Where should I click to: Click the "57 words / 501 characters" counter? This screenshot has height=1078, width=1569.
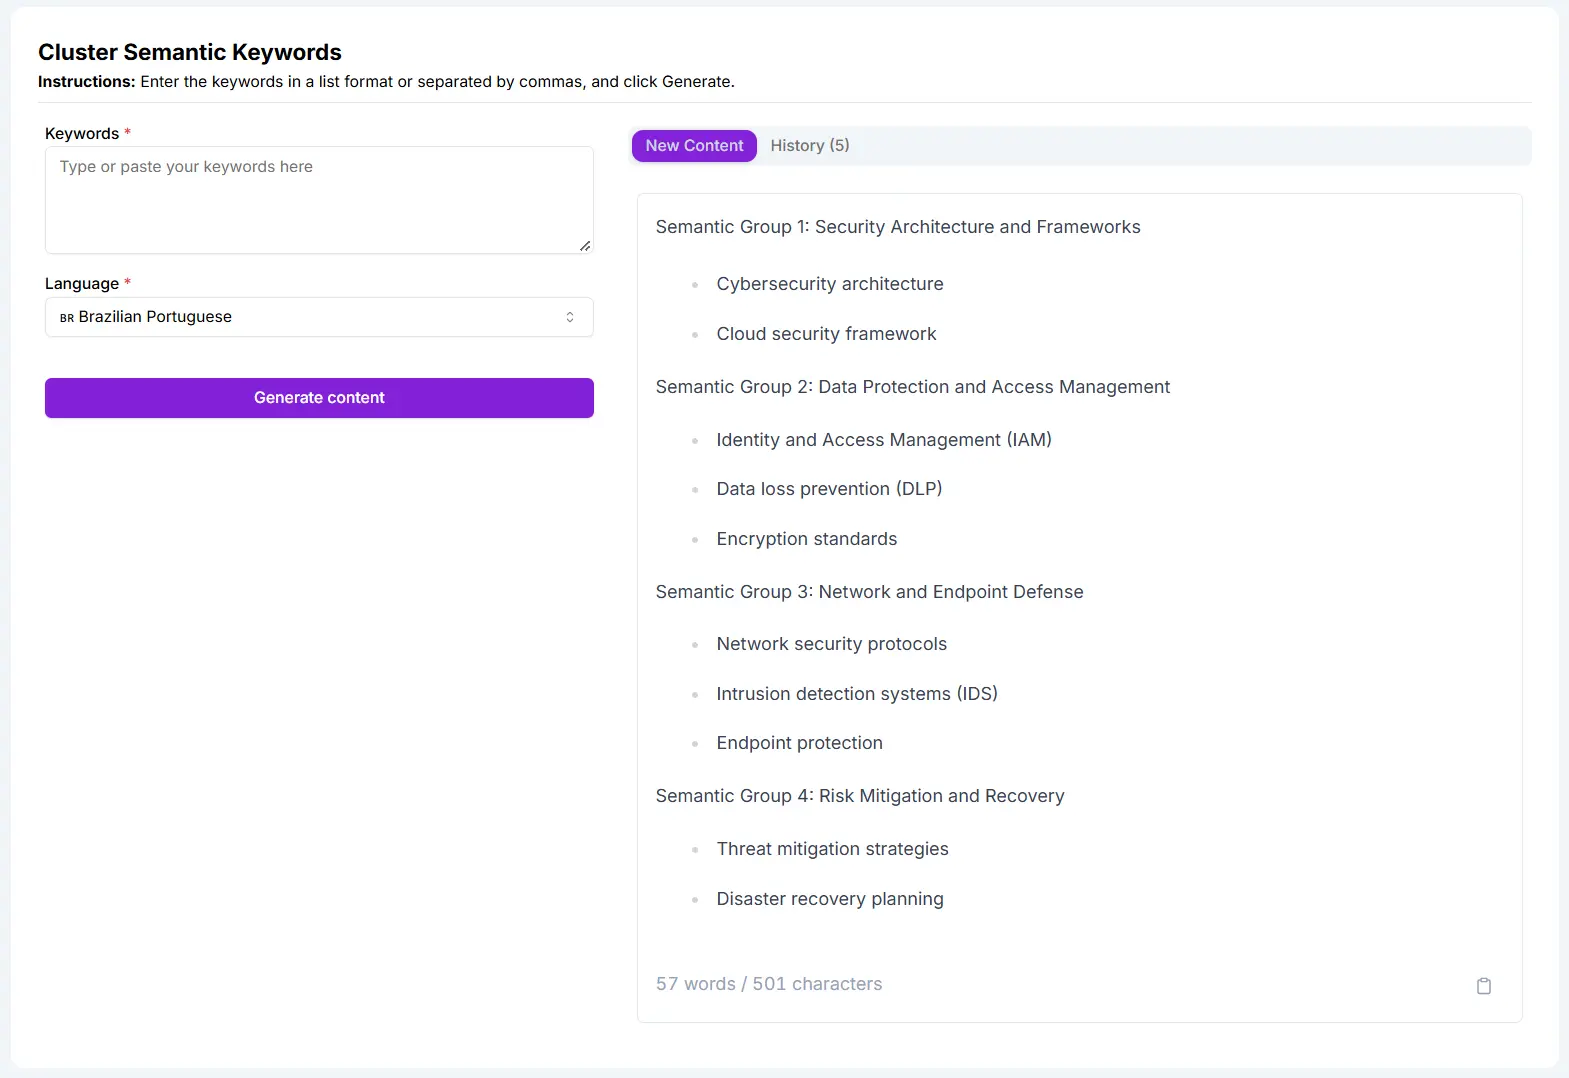769,984
